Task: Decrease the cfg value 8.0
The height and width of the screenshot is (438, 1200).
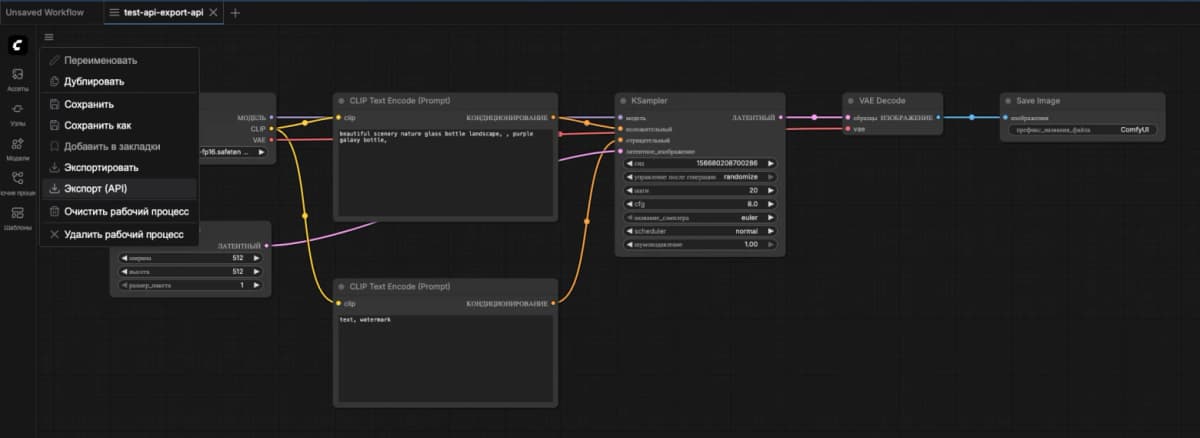Action: [630, 203]
